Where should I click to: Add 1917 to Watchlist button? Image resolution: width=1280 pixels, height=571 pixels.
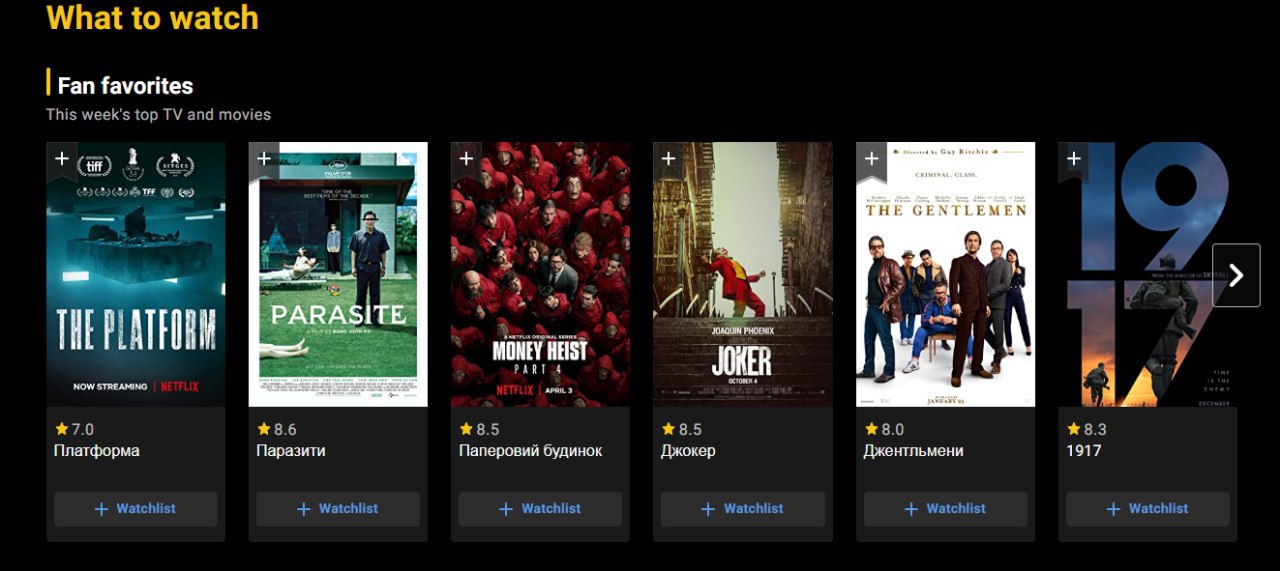tap(1148, 509)
